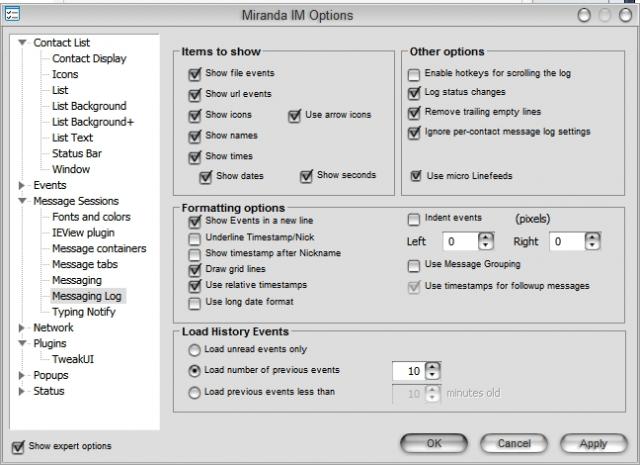
Task: Select the IEView plugin page
Action: pos(83,233)
